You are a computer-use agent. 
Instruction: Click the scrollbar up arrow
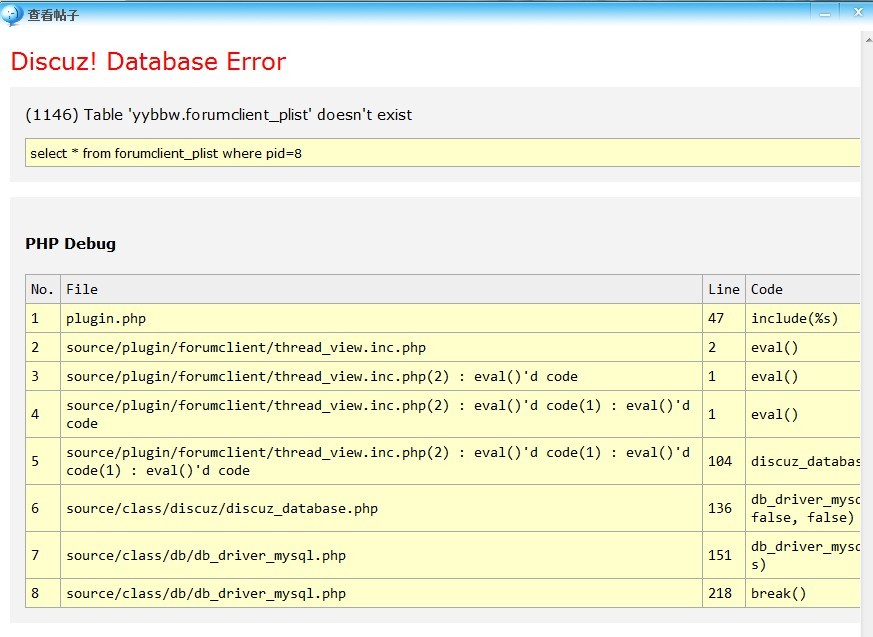(869, 40)
